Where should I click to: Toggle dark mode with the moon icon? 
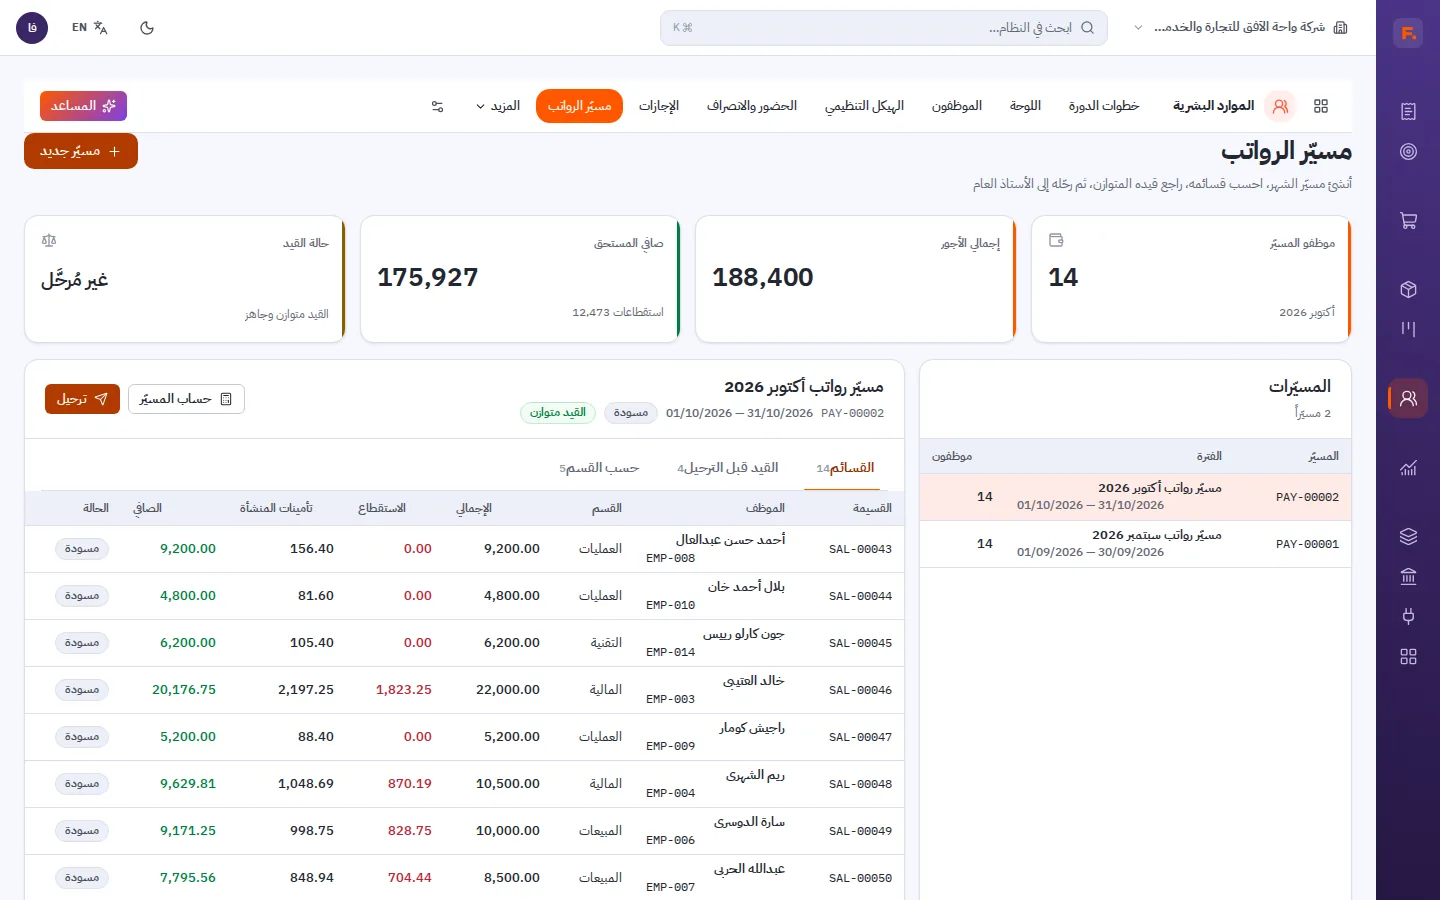point(147,28)
